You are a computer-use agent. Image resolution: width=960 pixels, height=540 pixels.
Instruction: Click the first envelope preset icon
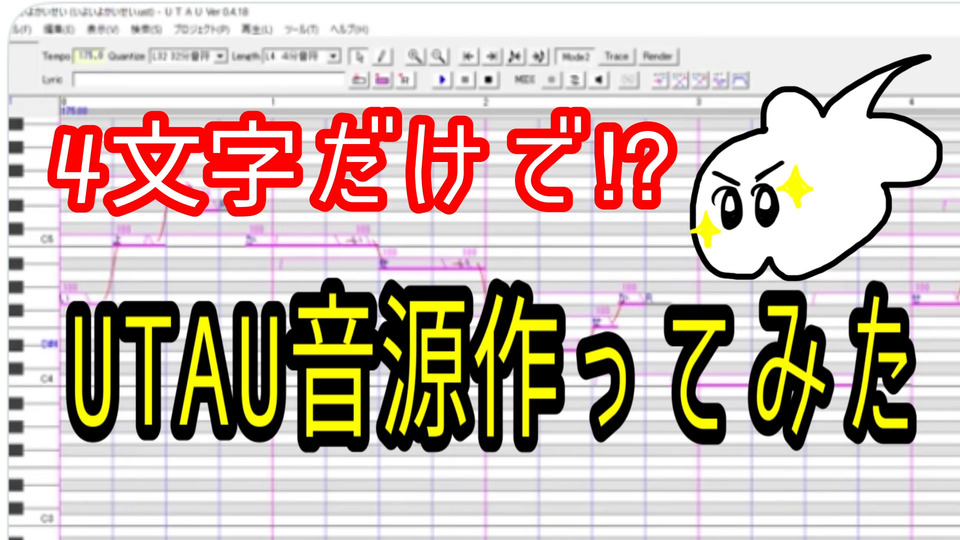coord(660,80)
